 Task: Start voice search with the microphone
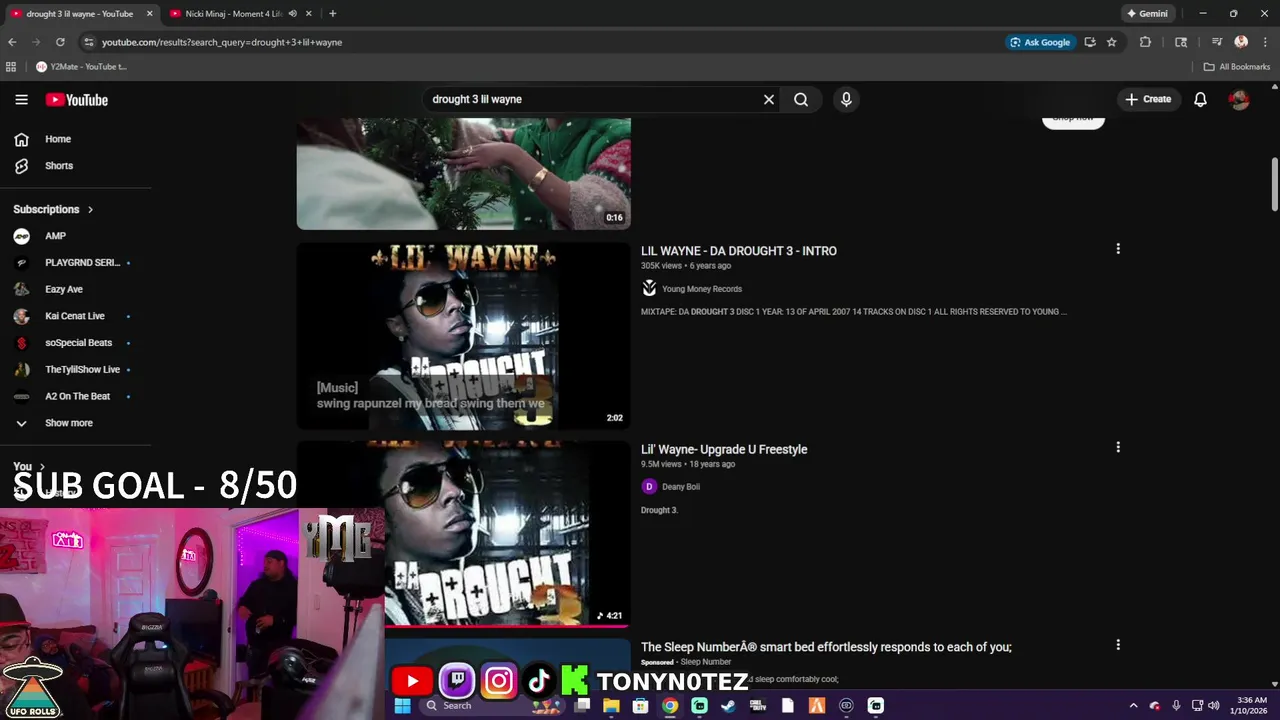[846, 99]
